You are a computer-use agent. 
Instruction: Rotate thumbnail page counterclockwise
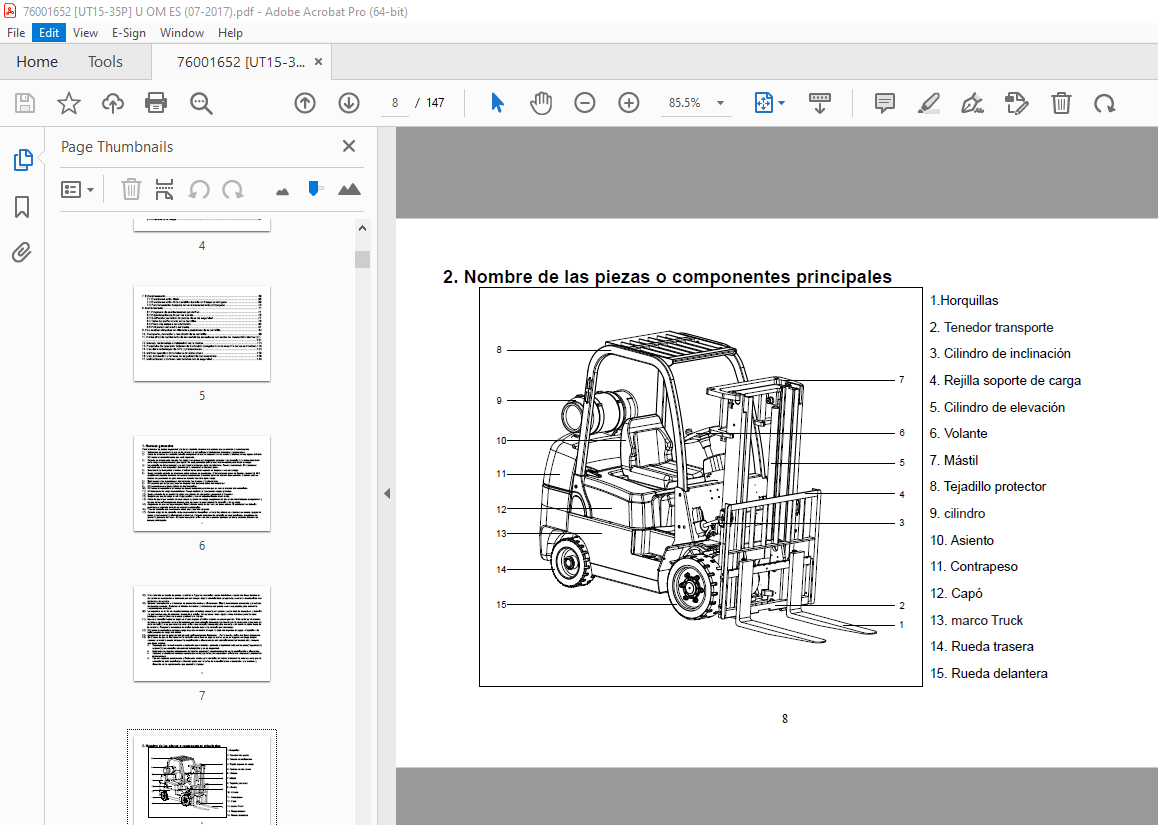click(x=199, y=190)
